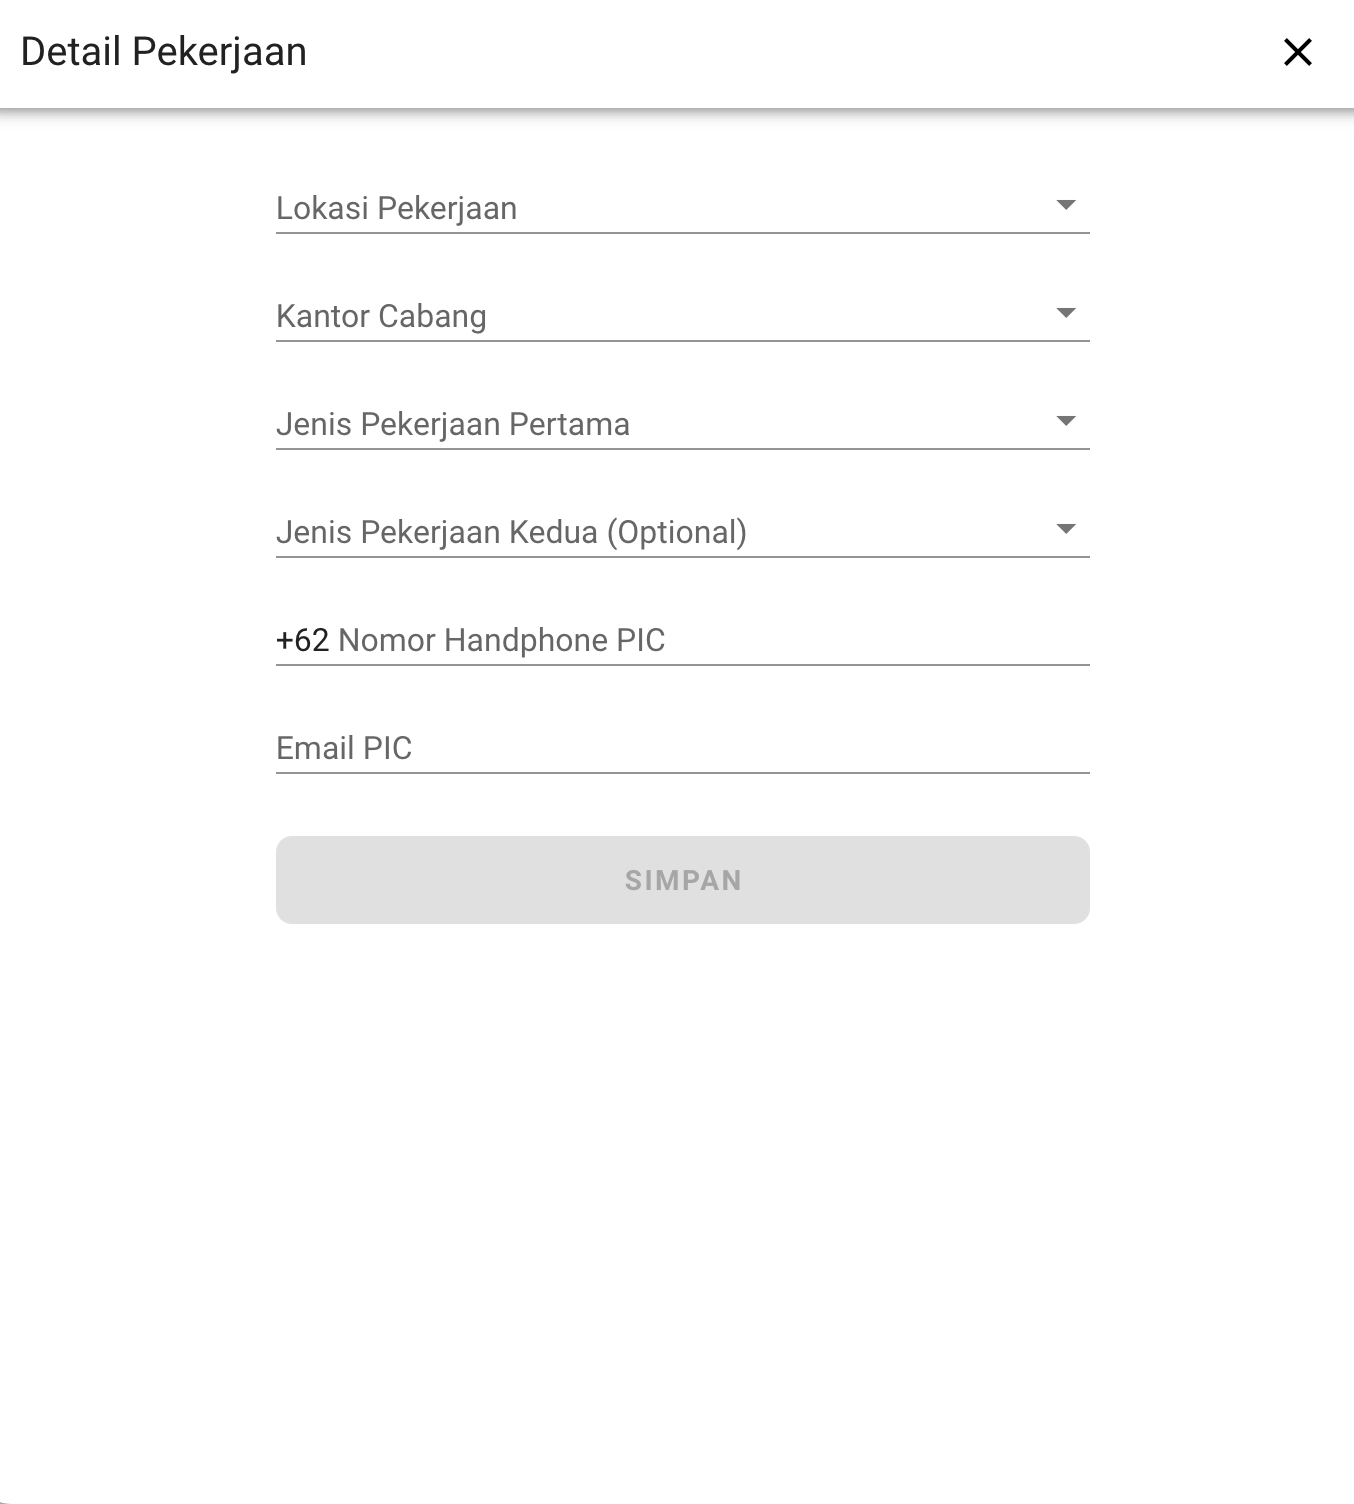The width and height of the screenshot is (1354, 1504).
Task: Click the Kantor Cabang dropdown arrow
Action: tap(1066, 313)
